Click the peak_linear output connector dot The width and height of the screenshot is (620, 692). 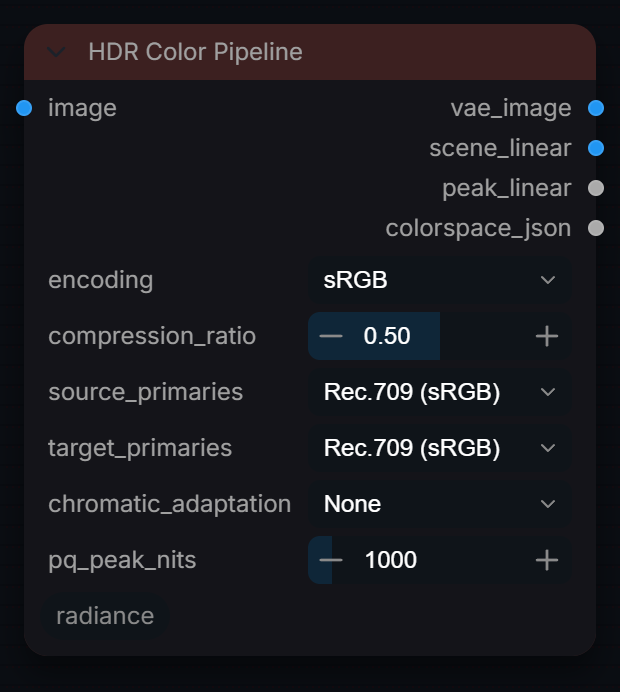[596, 188]
